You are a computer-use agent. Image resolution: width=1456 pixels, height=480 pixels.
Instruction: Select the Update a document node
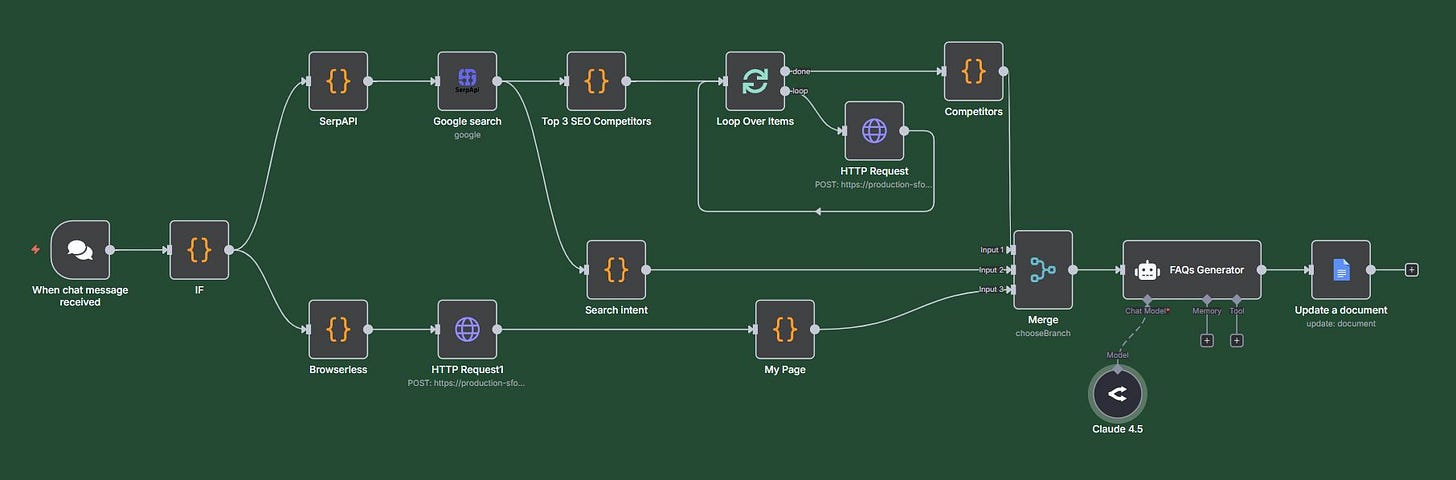click(1341, 270)
